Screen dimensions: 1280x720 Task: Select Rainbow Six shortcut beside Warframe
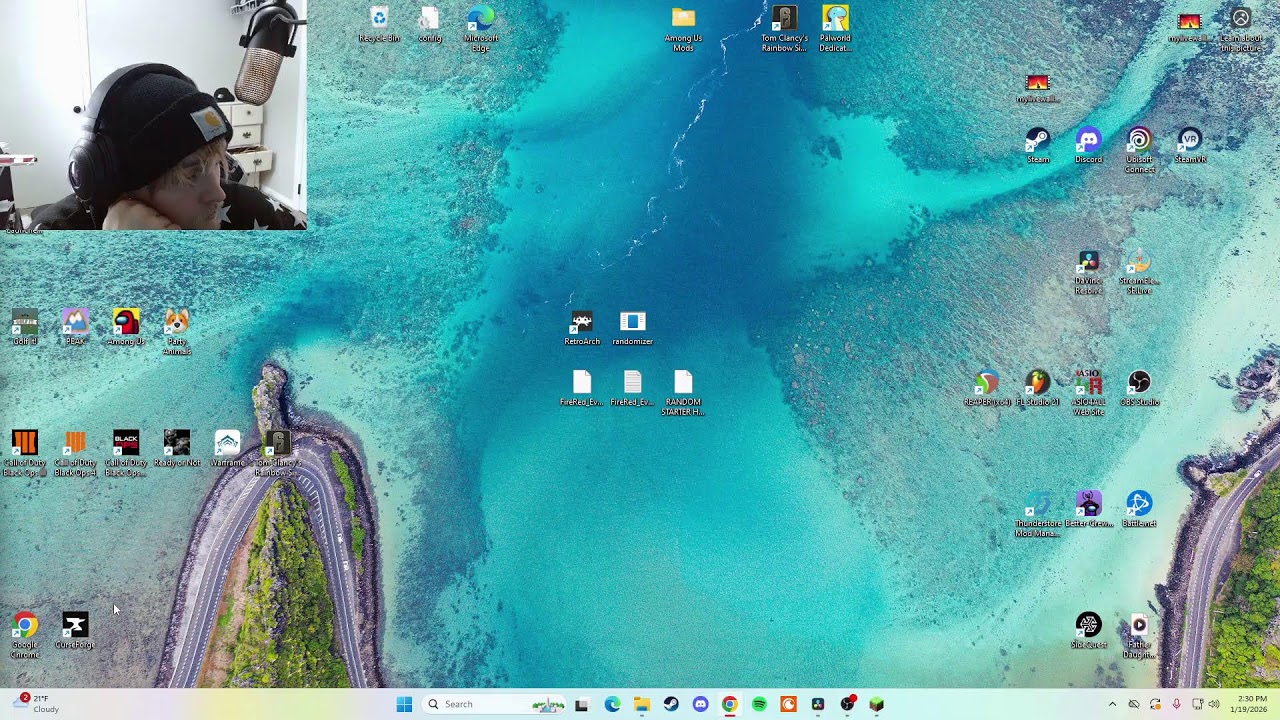pyautogui.click(x=278, y=453)
